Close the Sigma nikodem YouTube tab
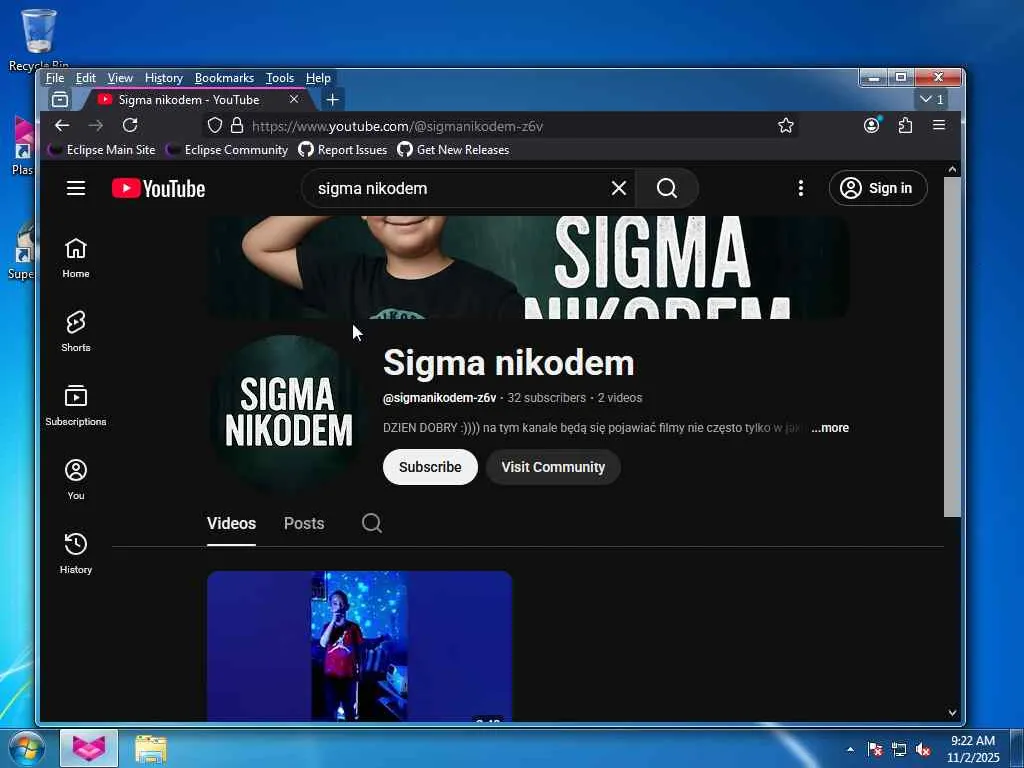Viewport: 1024px width, 768px height. click(x=294, y=99)
